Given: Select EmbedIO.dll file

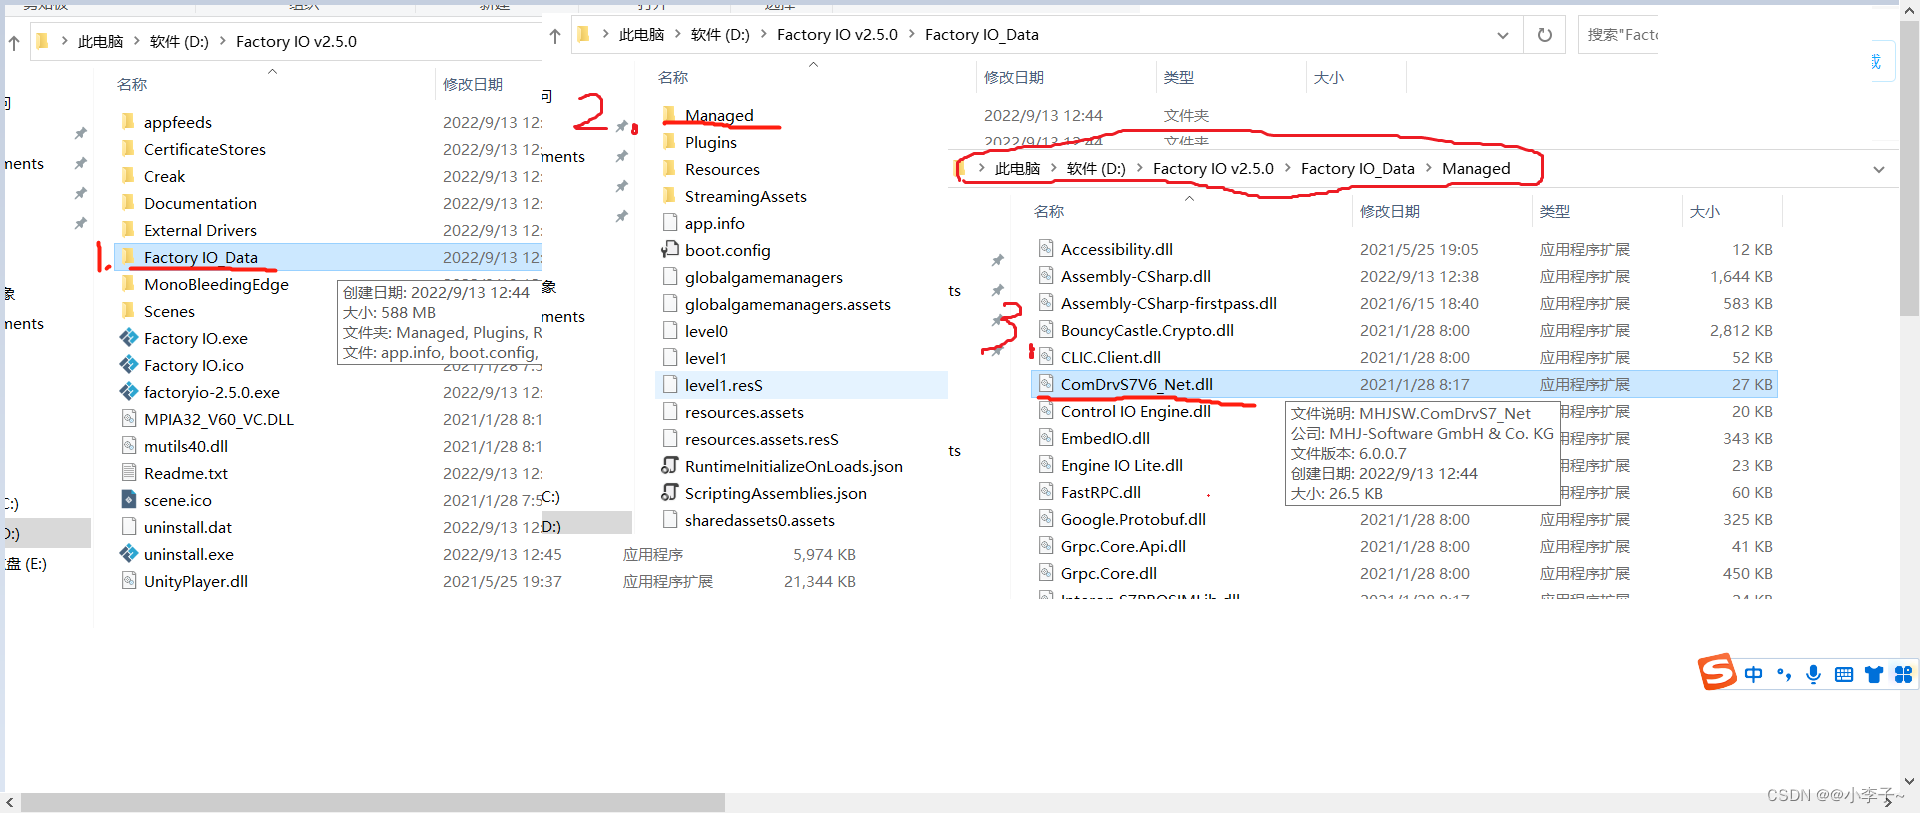Looking at the screenshot, I should pos(1105,438).
